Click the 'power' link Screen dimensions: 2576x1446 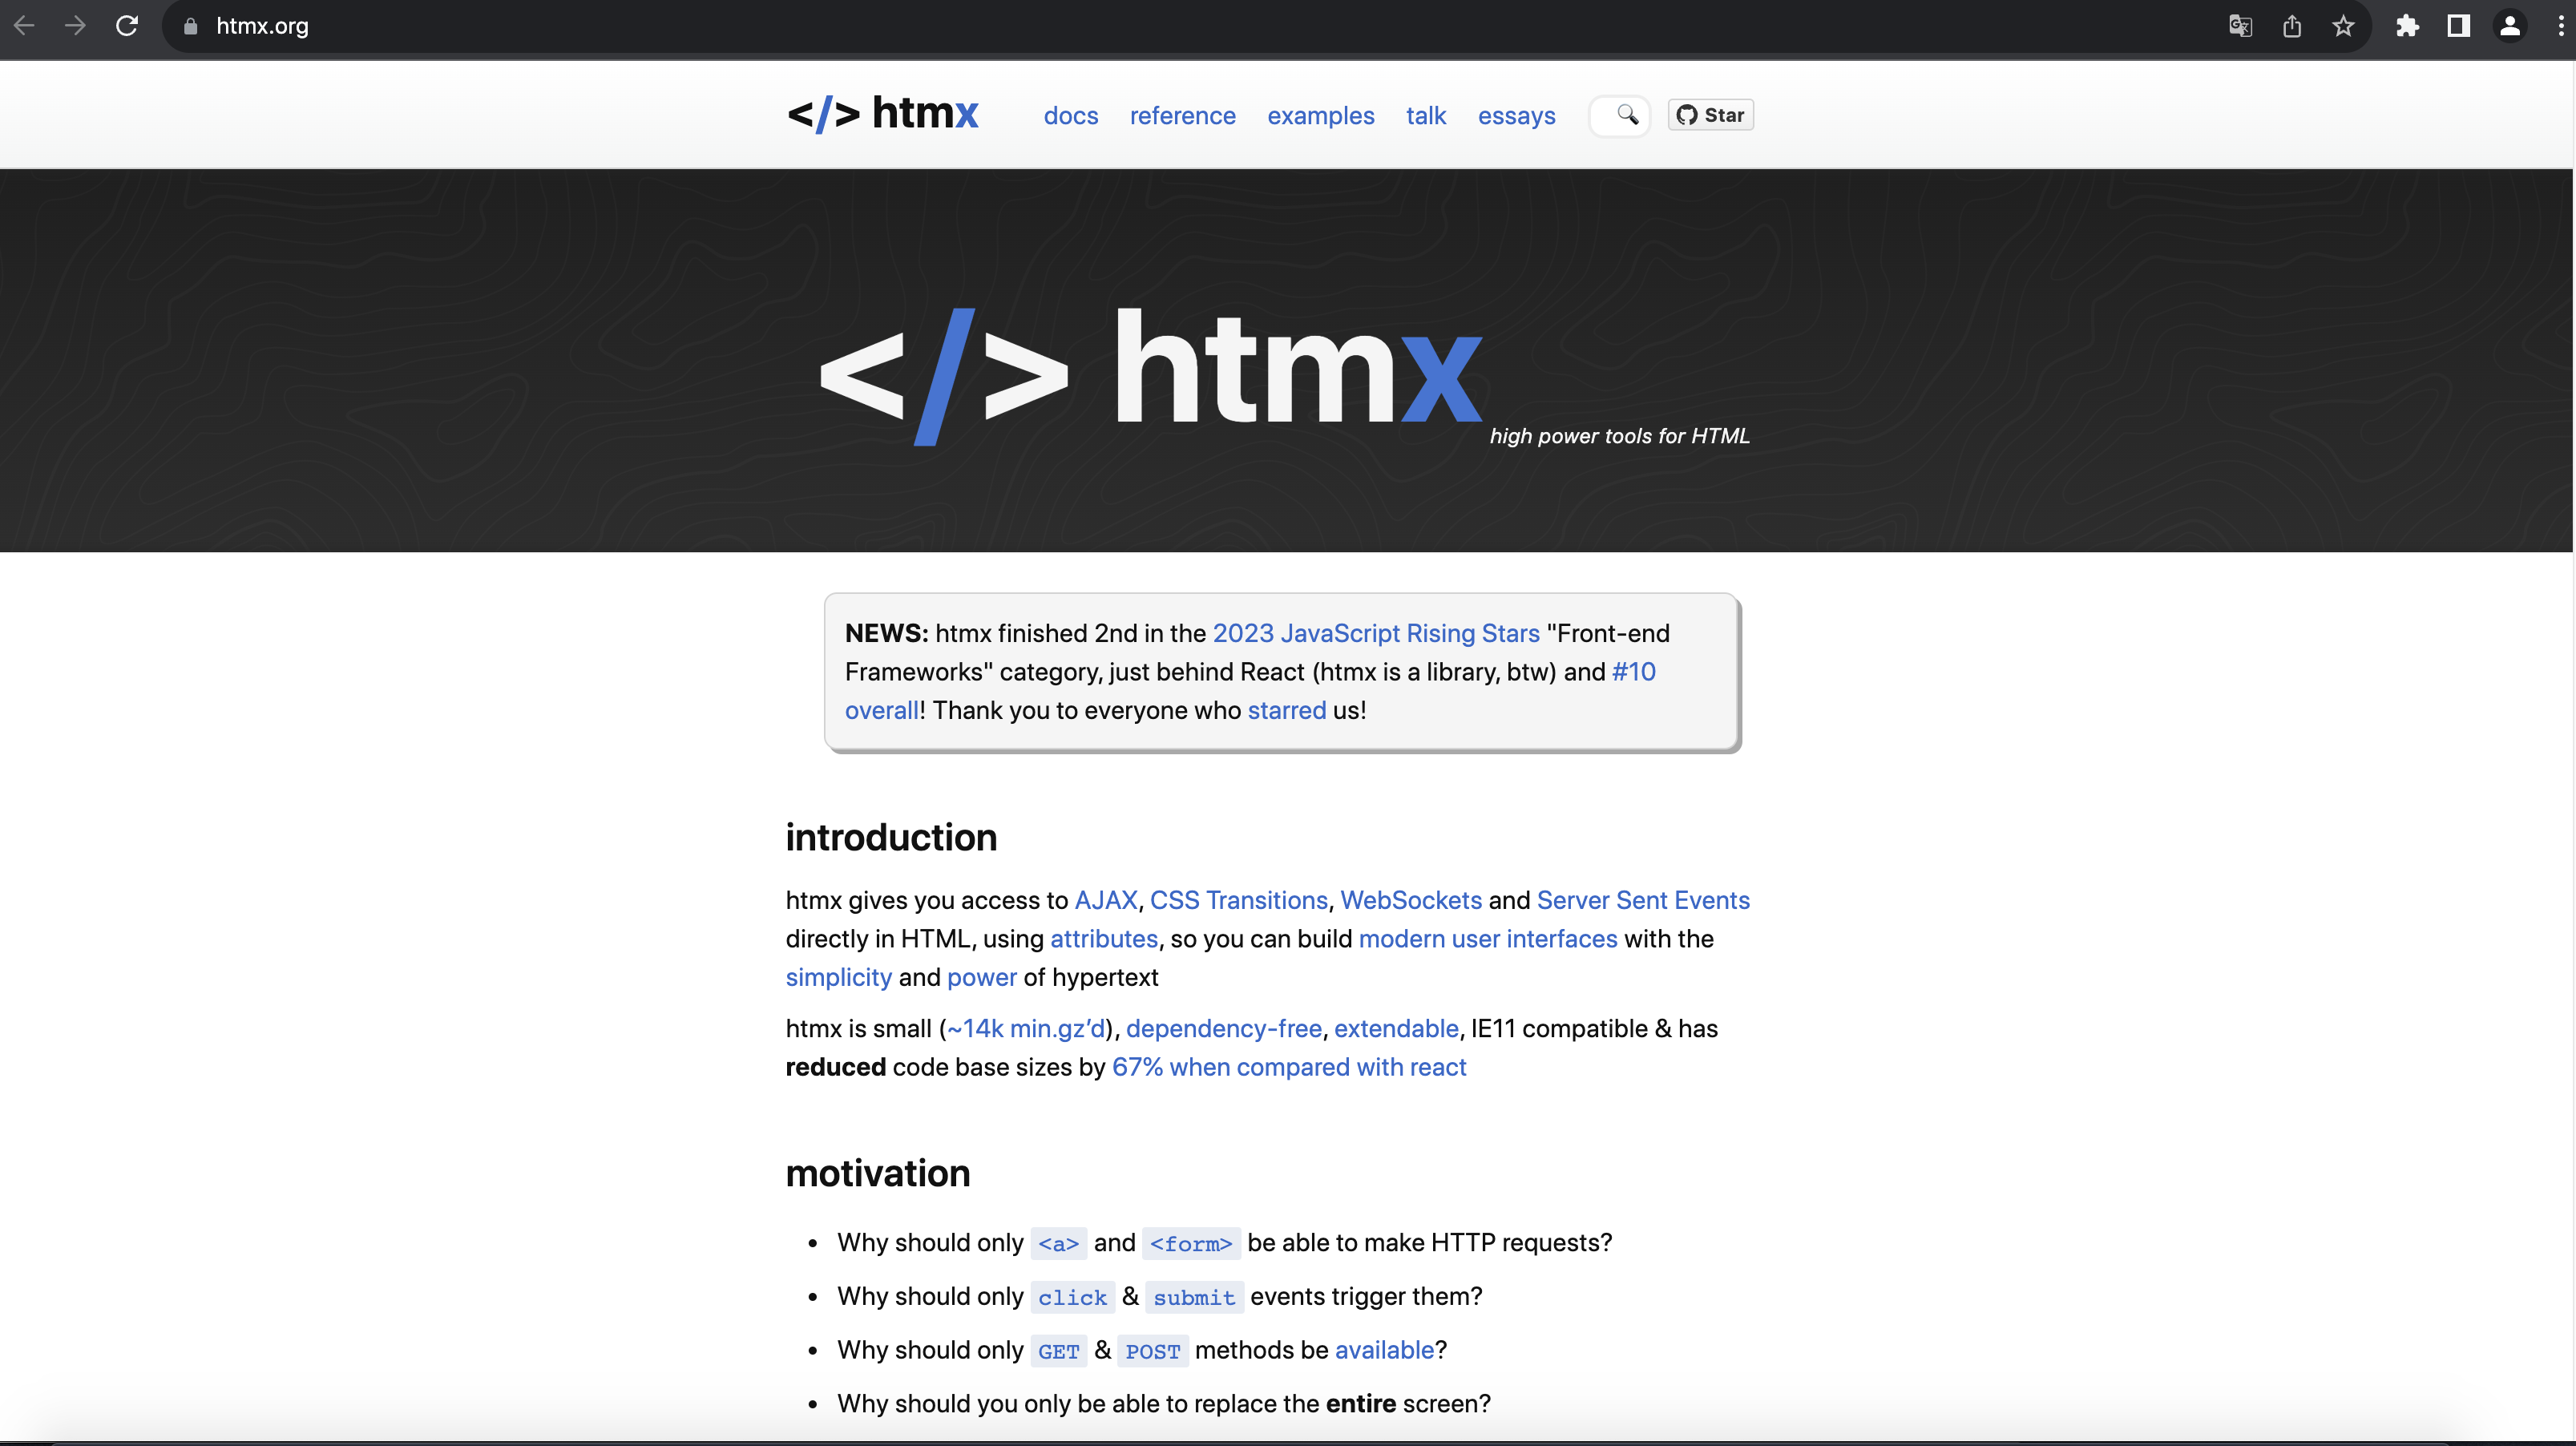[x=981, y=977]
